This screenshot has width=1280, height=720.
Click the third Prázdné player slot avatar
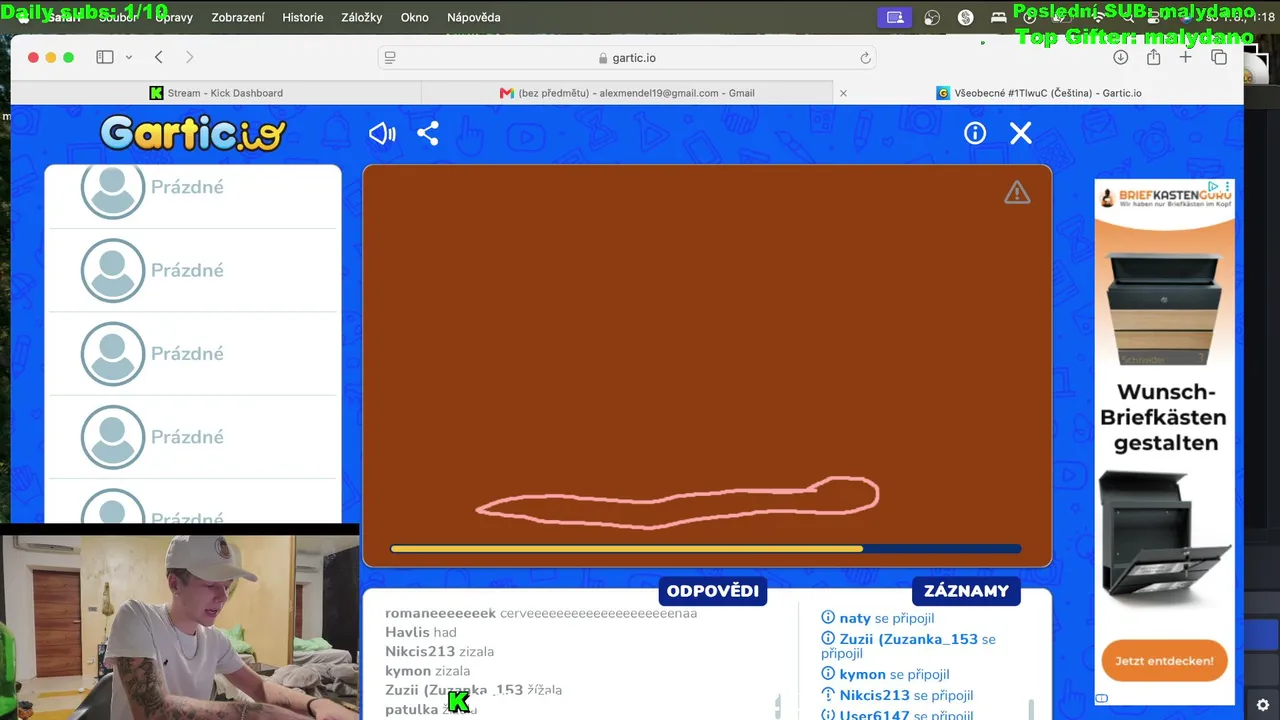coord(113,353)
